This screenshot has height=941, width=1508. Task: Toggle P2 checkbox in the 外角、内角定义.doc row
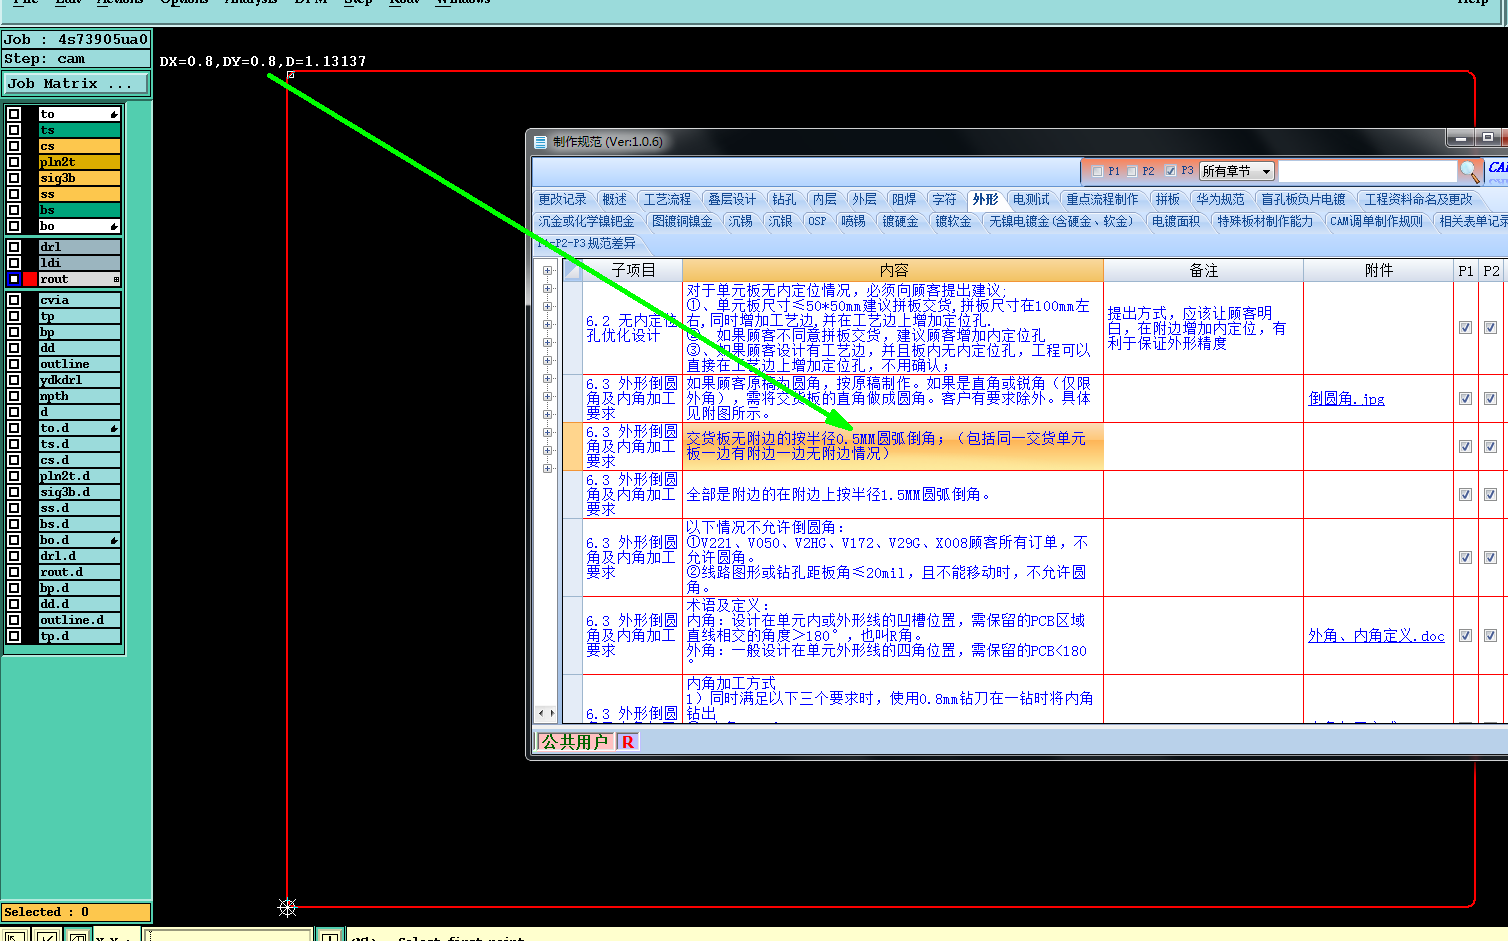[x=1490, y=635]
